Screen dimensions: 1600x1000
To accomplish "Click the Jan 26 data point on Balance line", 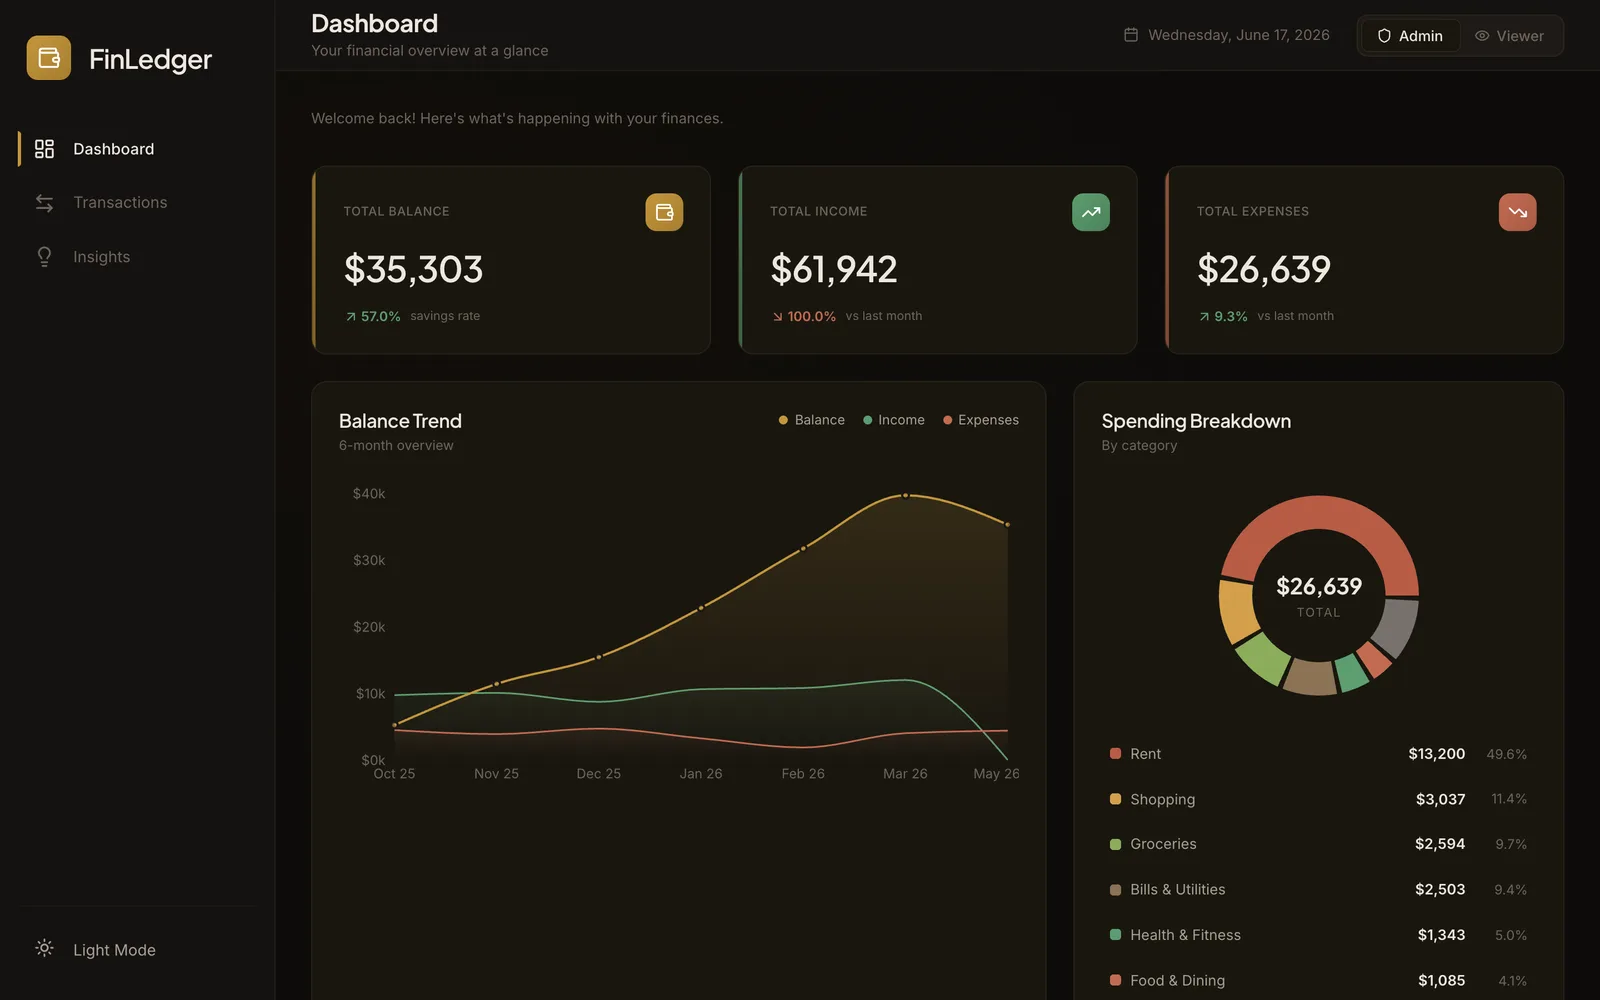I will pos(701,607).
